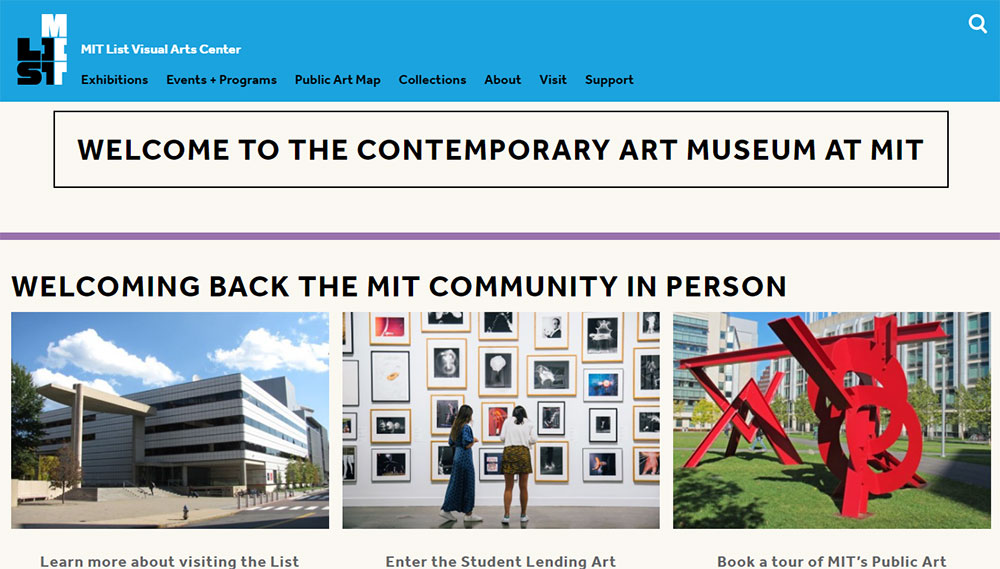Open the Visit page

pyautogui.click(x=553, y=80)
